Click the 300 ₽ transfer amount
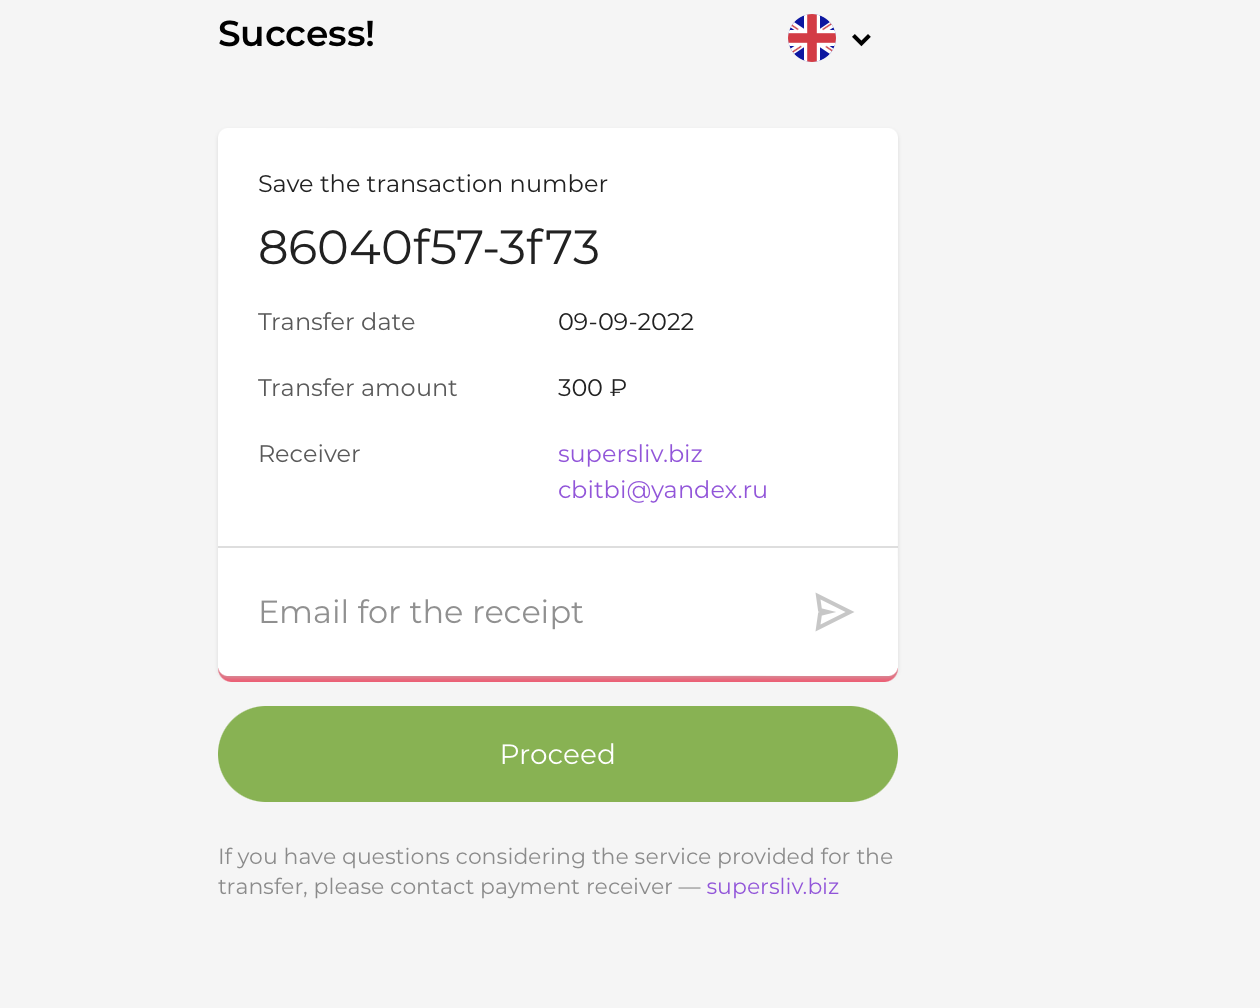The height and width of the screenshot is (1008, 1260). 592,388
